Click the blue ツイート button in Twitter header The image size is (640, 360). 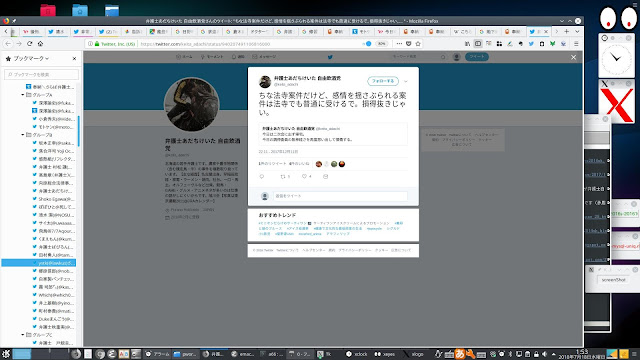point(477,57)
